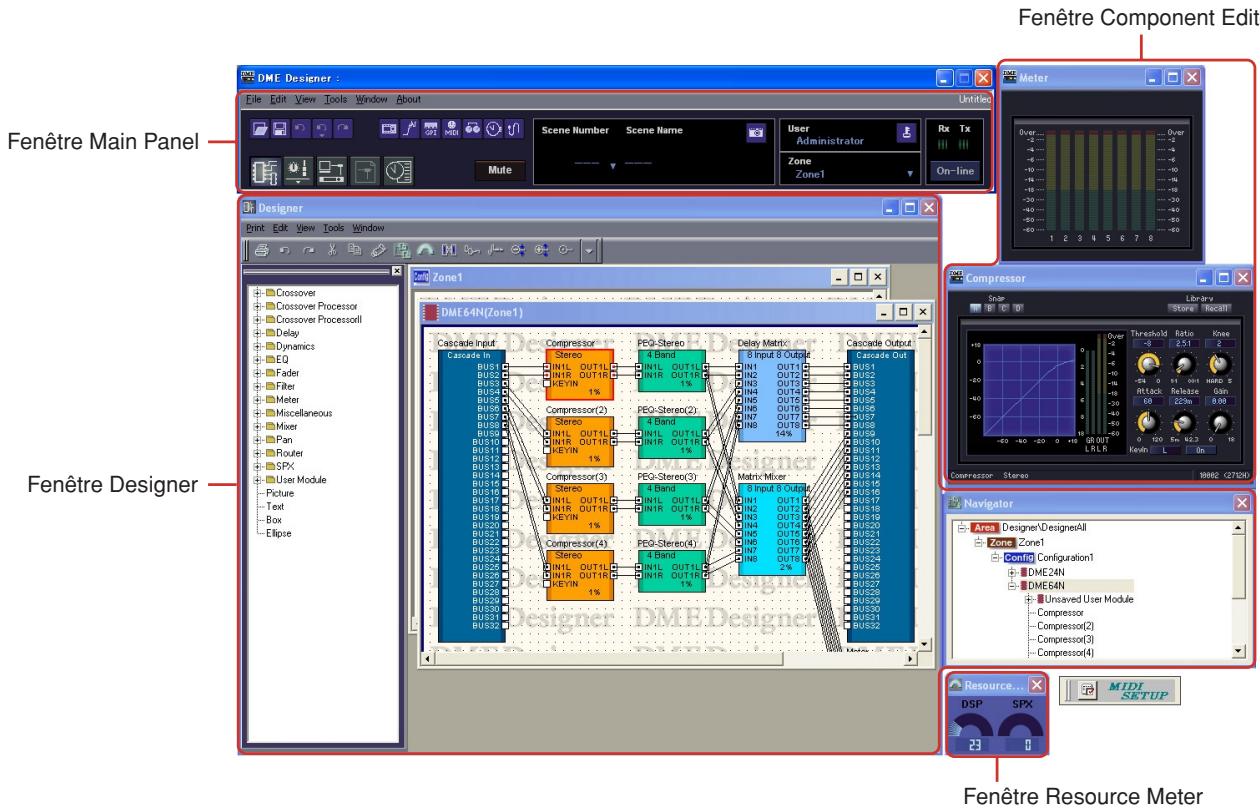Toggle the Compressor On button
The width and height of the screenshot is (1260, 812).
pyautogui.click(x=1200, y=450)
